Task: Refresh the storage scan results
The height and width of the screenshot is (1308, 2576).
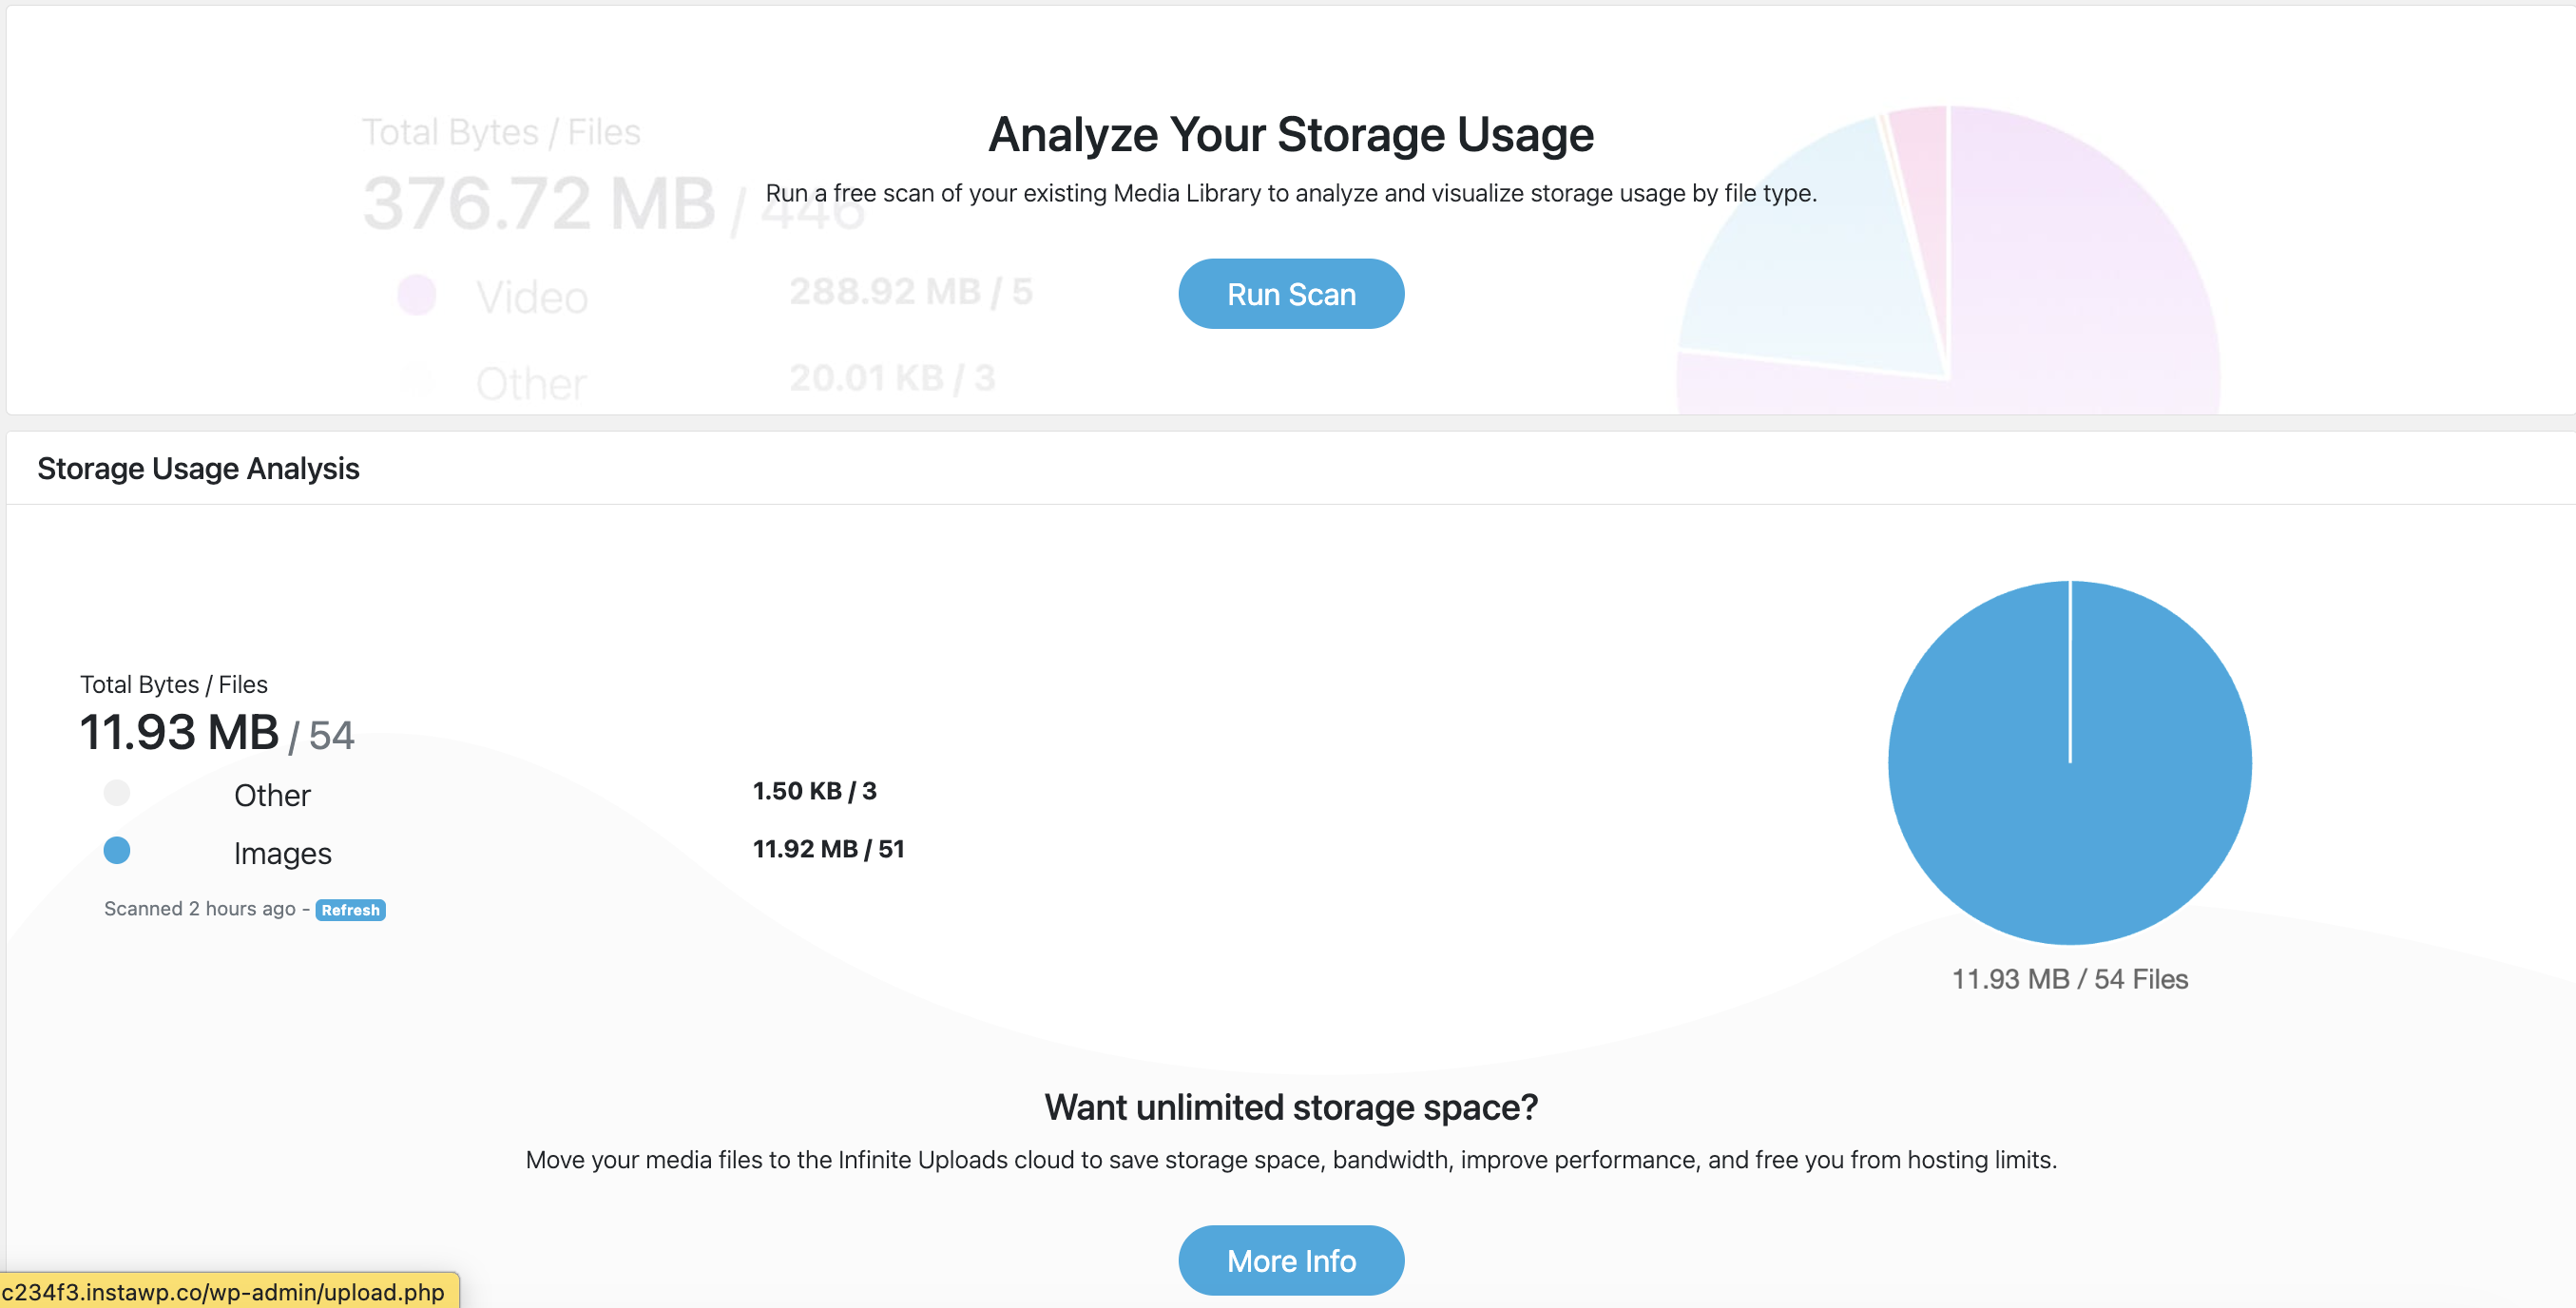Action: coord(350,910)
